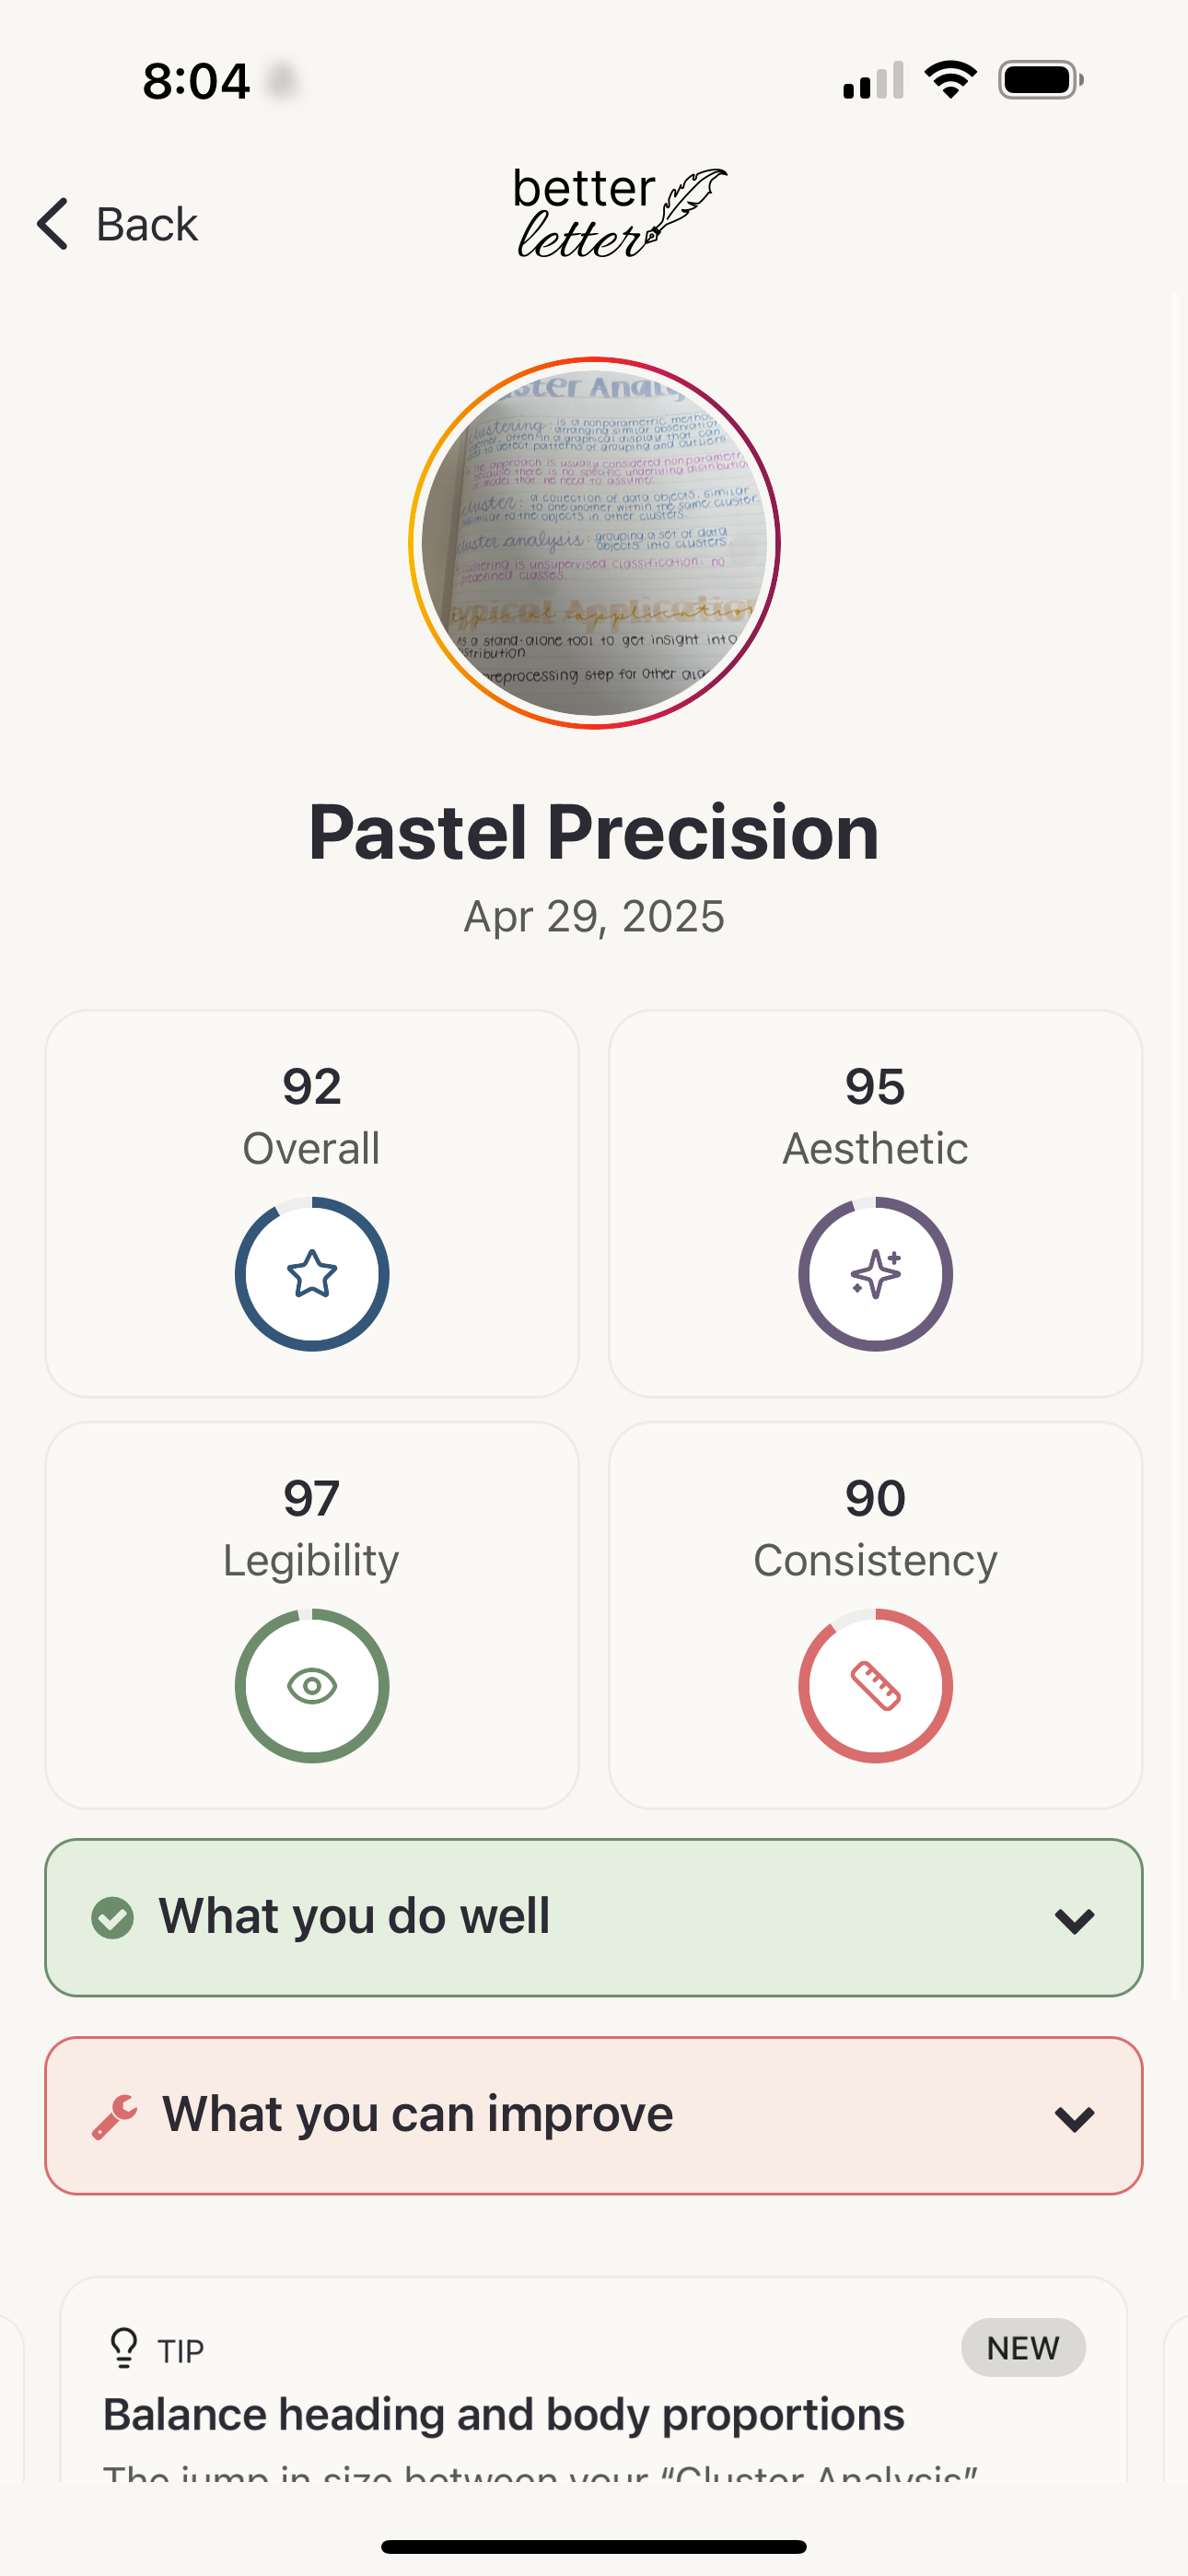Open the handwriting sample photo thumbnail
The height and width of the screenshot is (2576, 1188).
(594, 543)
